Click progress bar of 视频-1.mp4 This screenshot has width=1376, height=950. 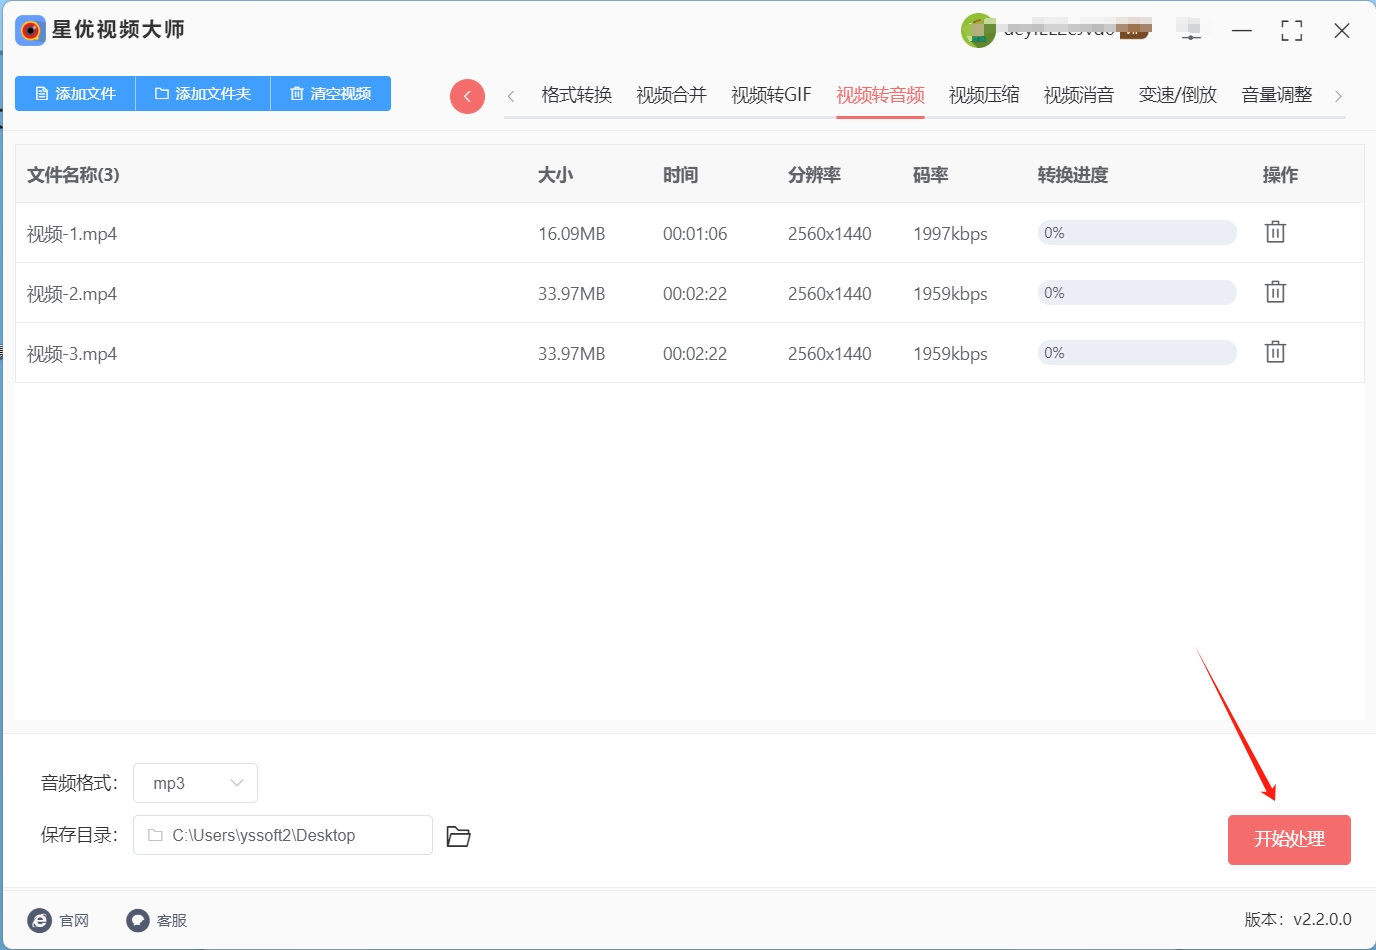coord(1137,233)
